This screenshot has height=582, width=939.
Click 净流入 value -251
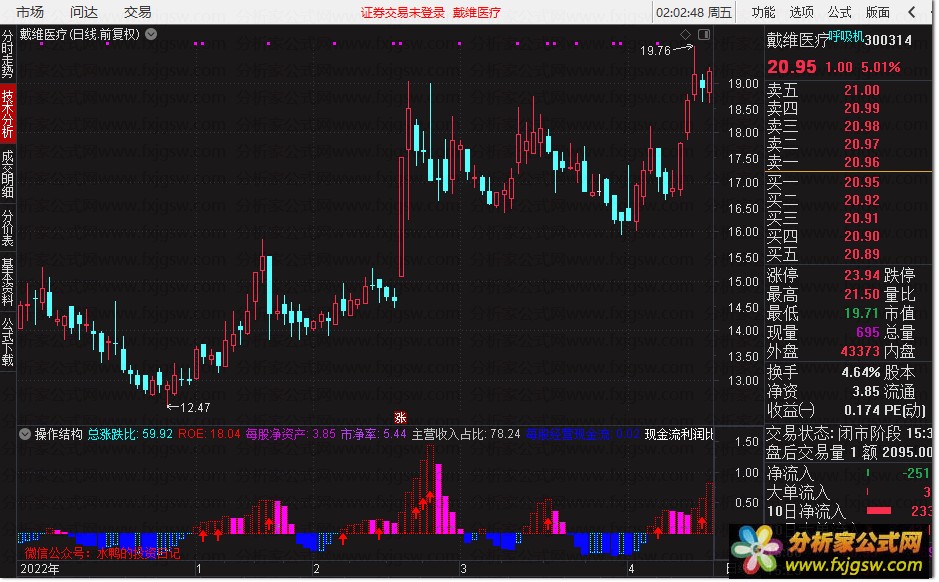pos(916,473)
